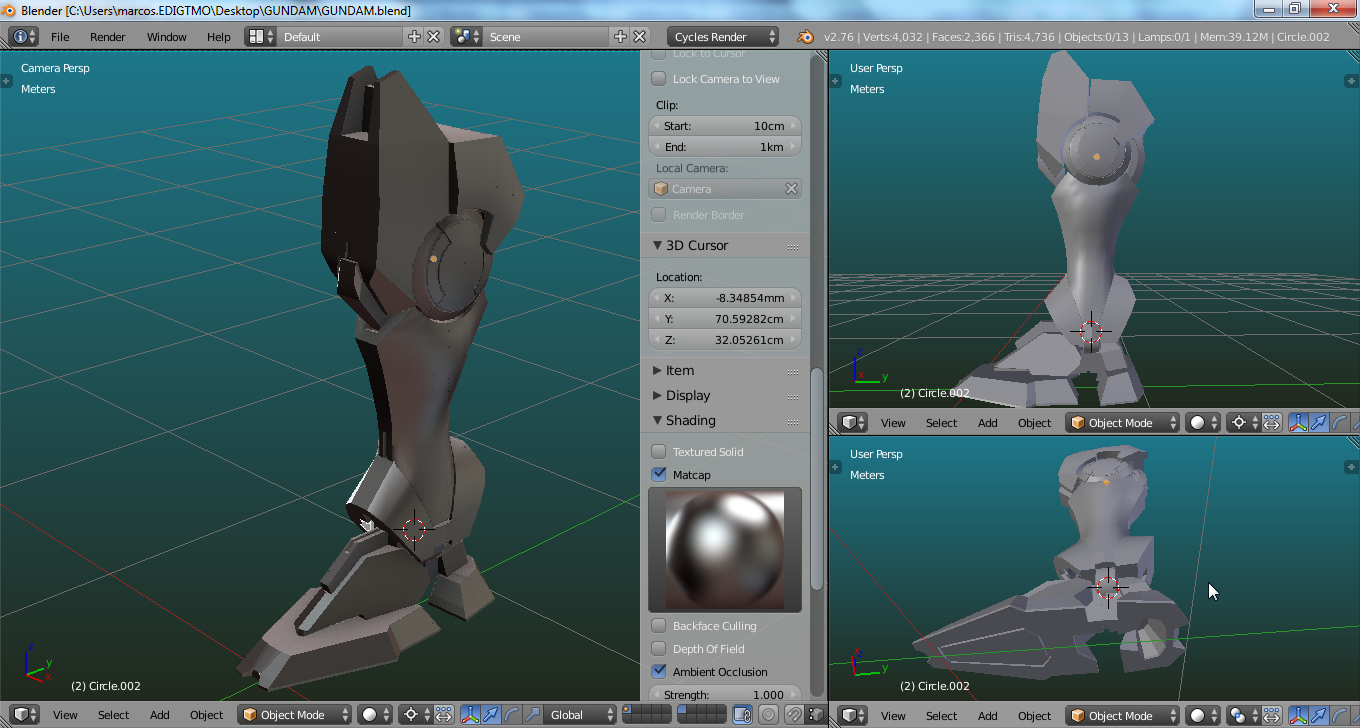Click the add new scene plus icon

[x=620, y=37]
